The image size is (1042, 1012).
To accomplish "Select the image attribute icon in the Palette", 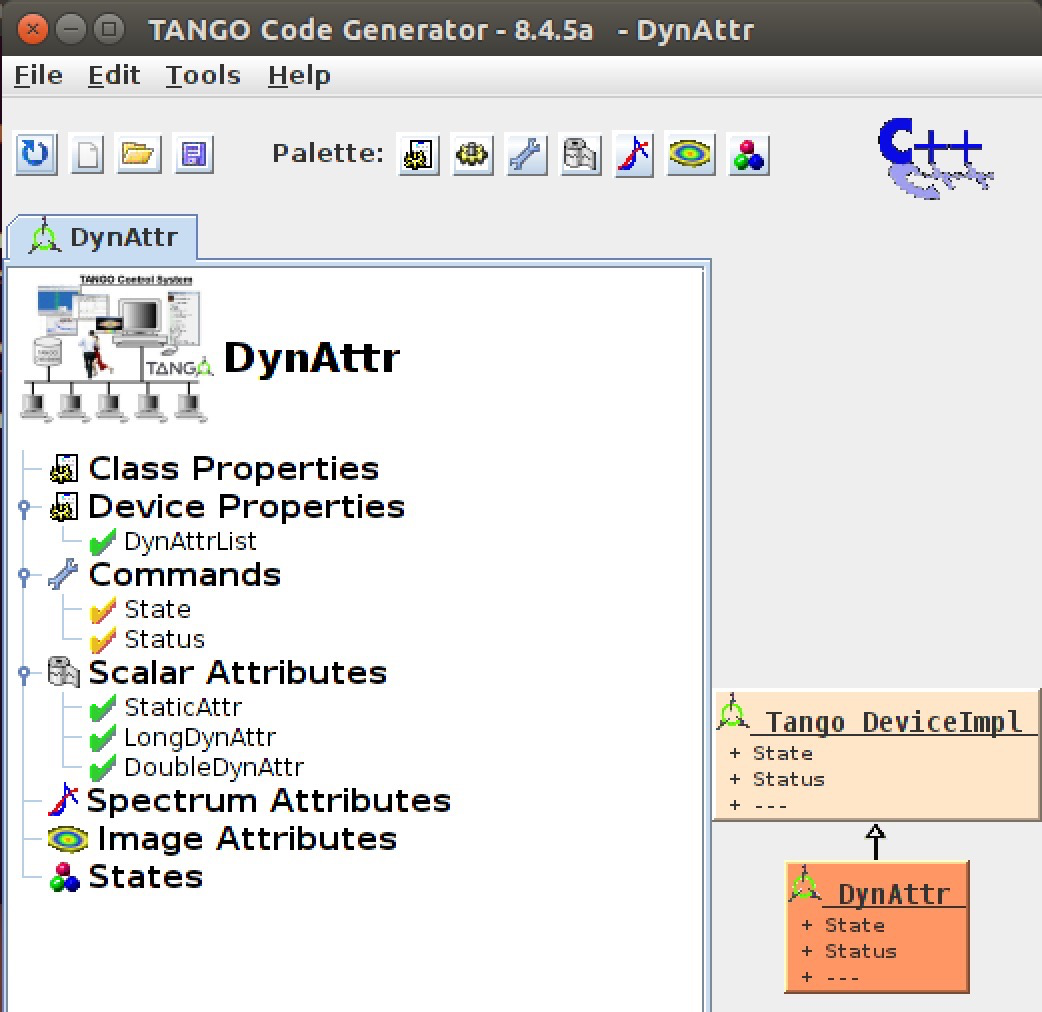I will [x=691, y=155].
